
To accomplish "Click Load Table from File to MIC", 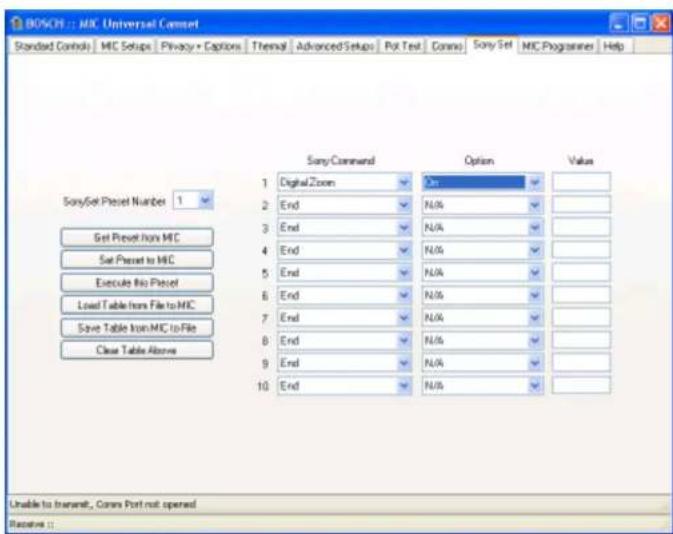I will pos(137,305).
